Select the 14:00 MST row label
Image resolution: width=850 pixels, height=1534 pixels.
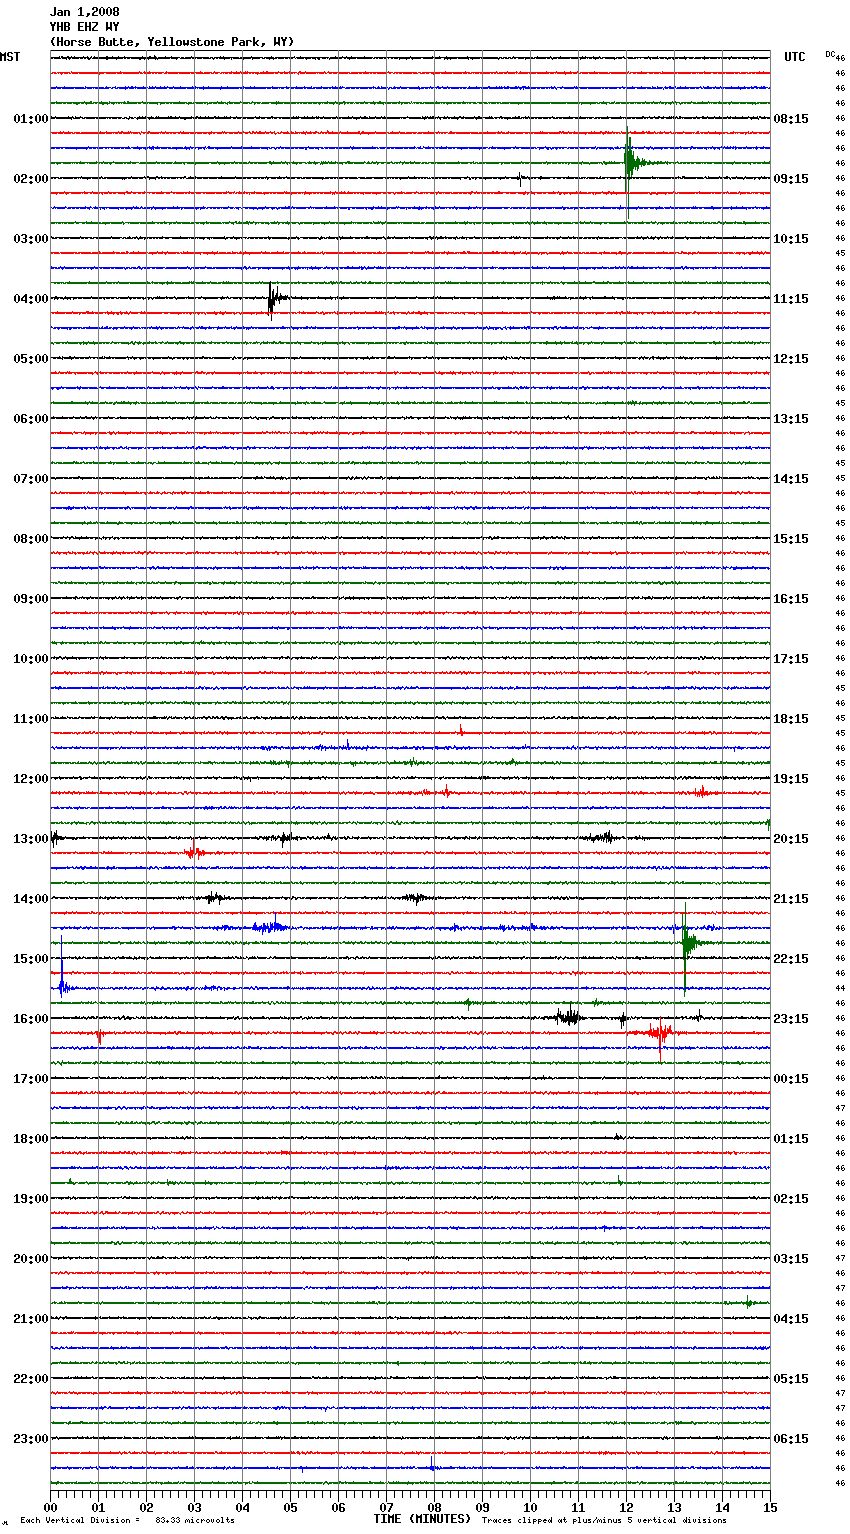point(30,899)
